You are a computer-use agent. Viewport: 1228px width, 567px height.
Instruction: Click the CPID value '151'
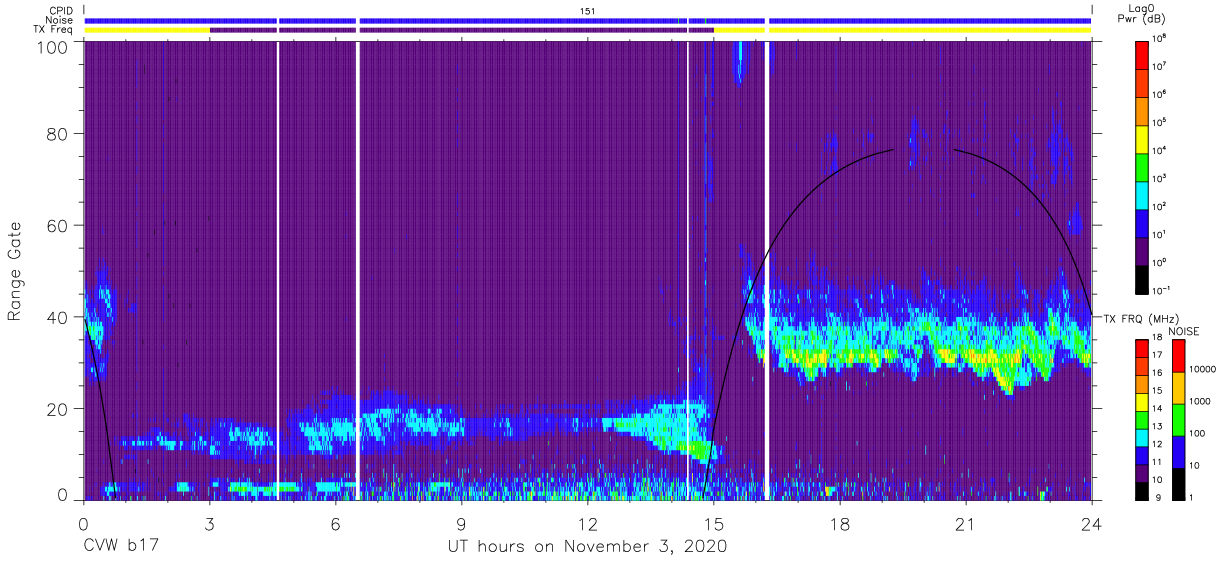(x=588, y=10)
